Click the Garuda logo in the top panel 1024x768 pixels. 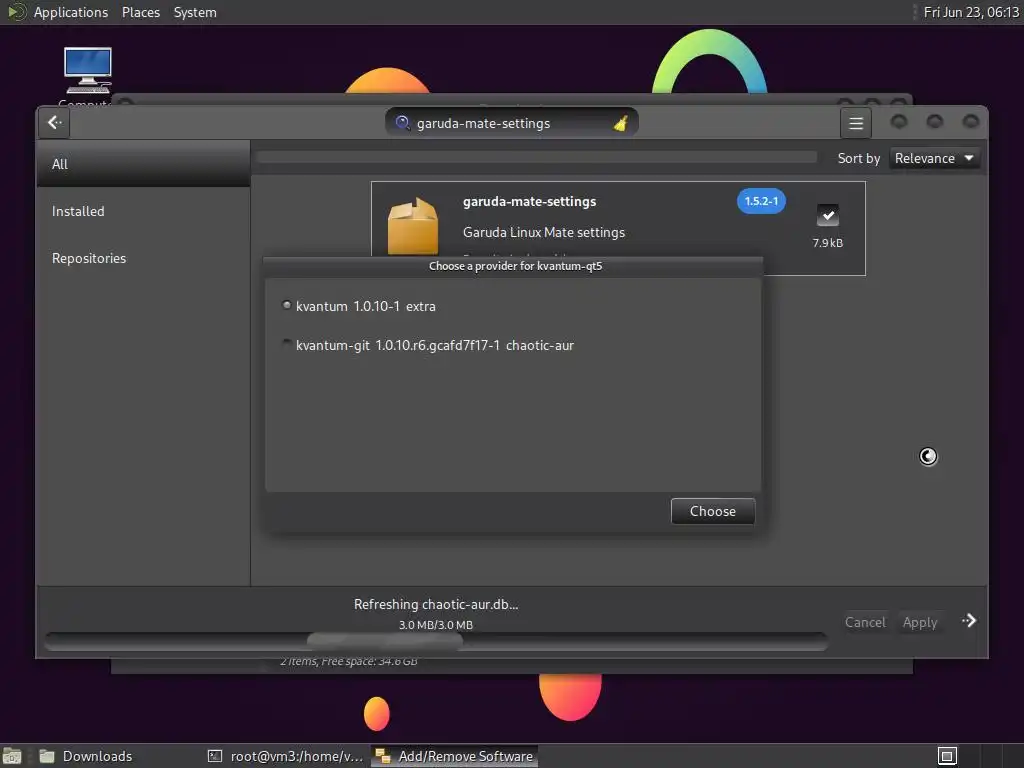[15, 12]
